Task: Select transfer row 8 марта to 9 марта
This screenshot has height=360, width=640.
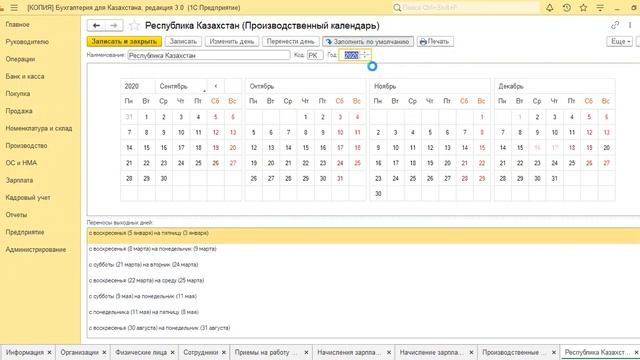Action: coord(363,249)
